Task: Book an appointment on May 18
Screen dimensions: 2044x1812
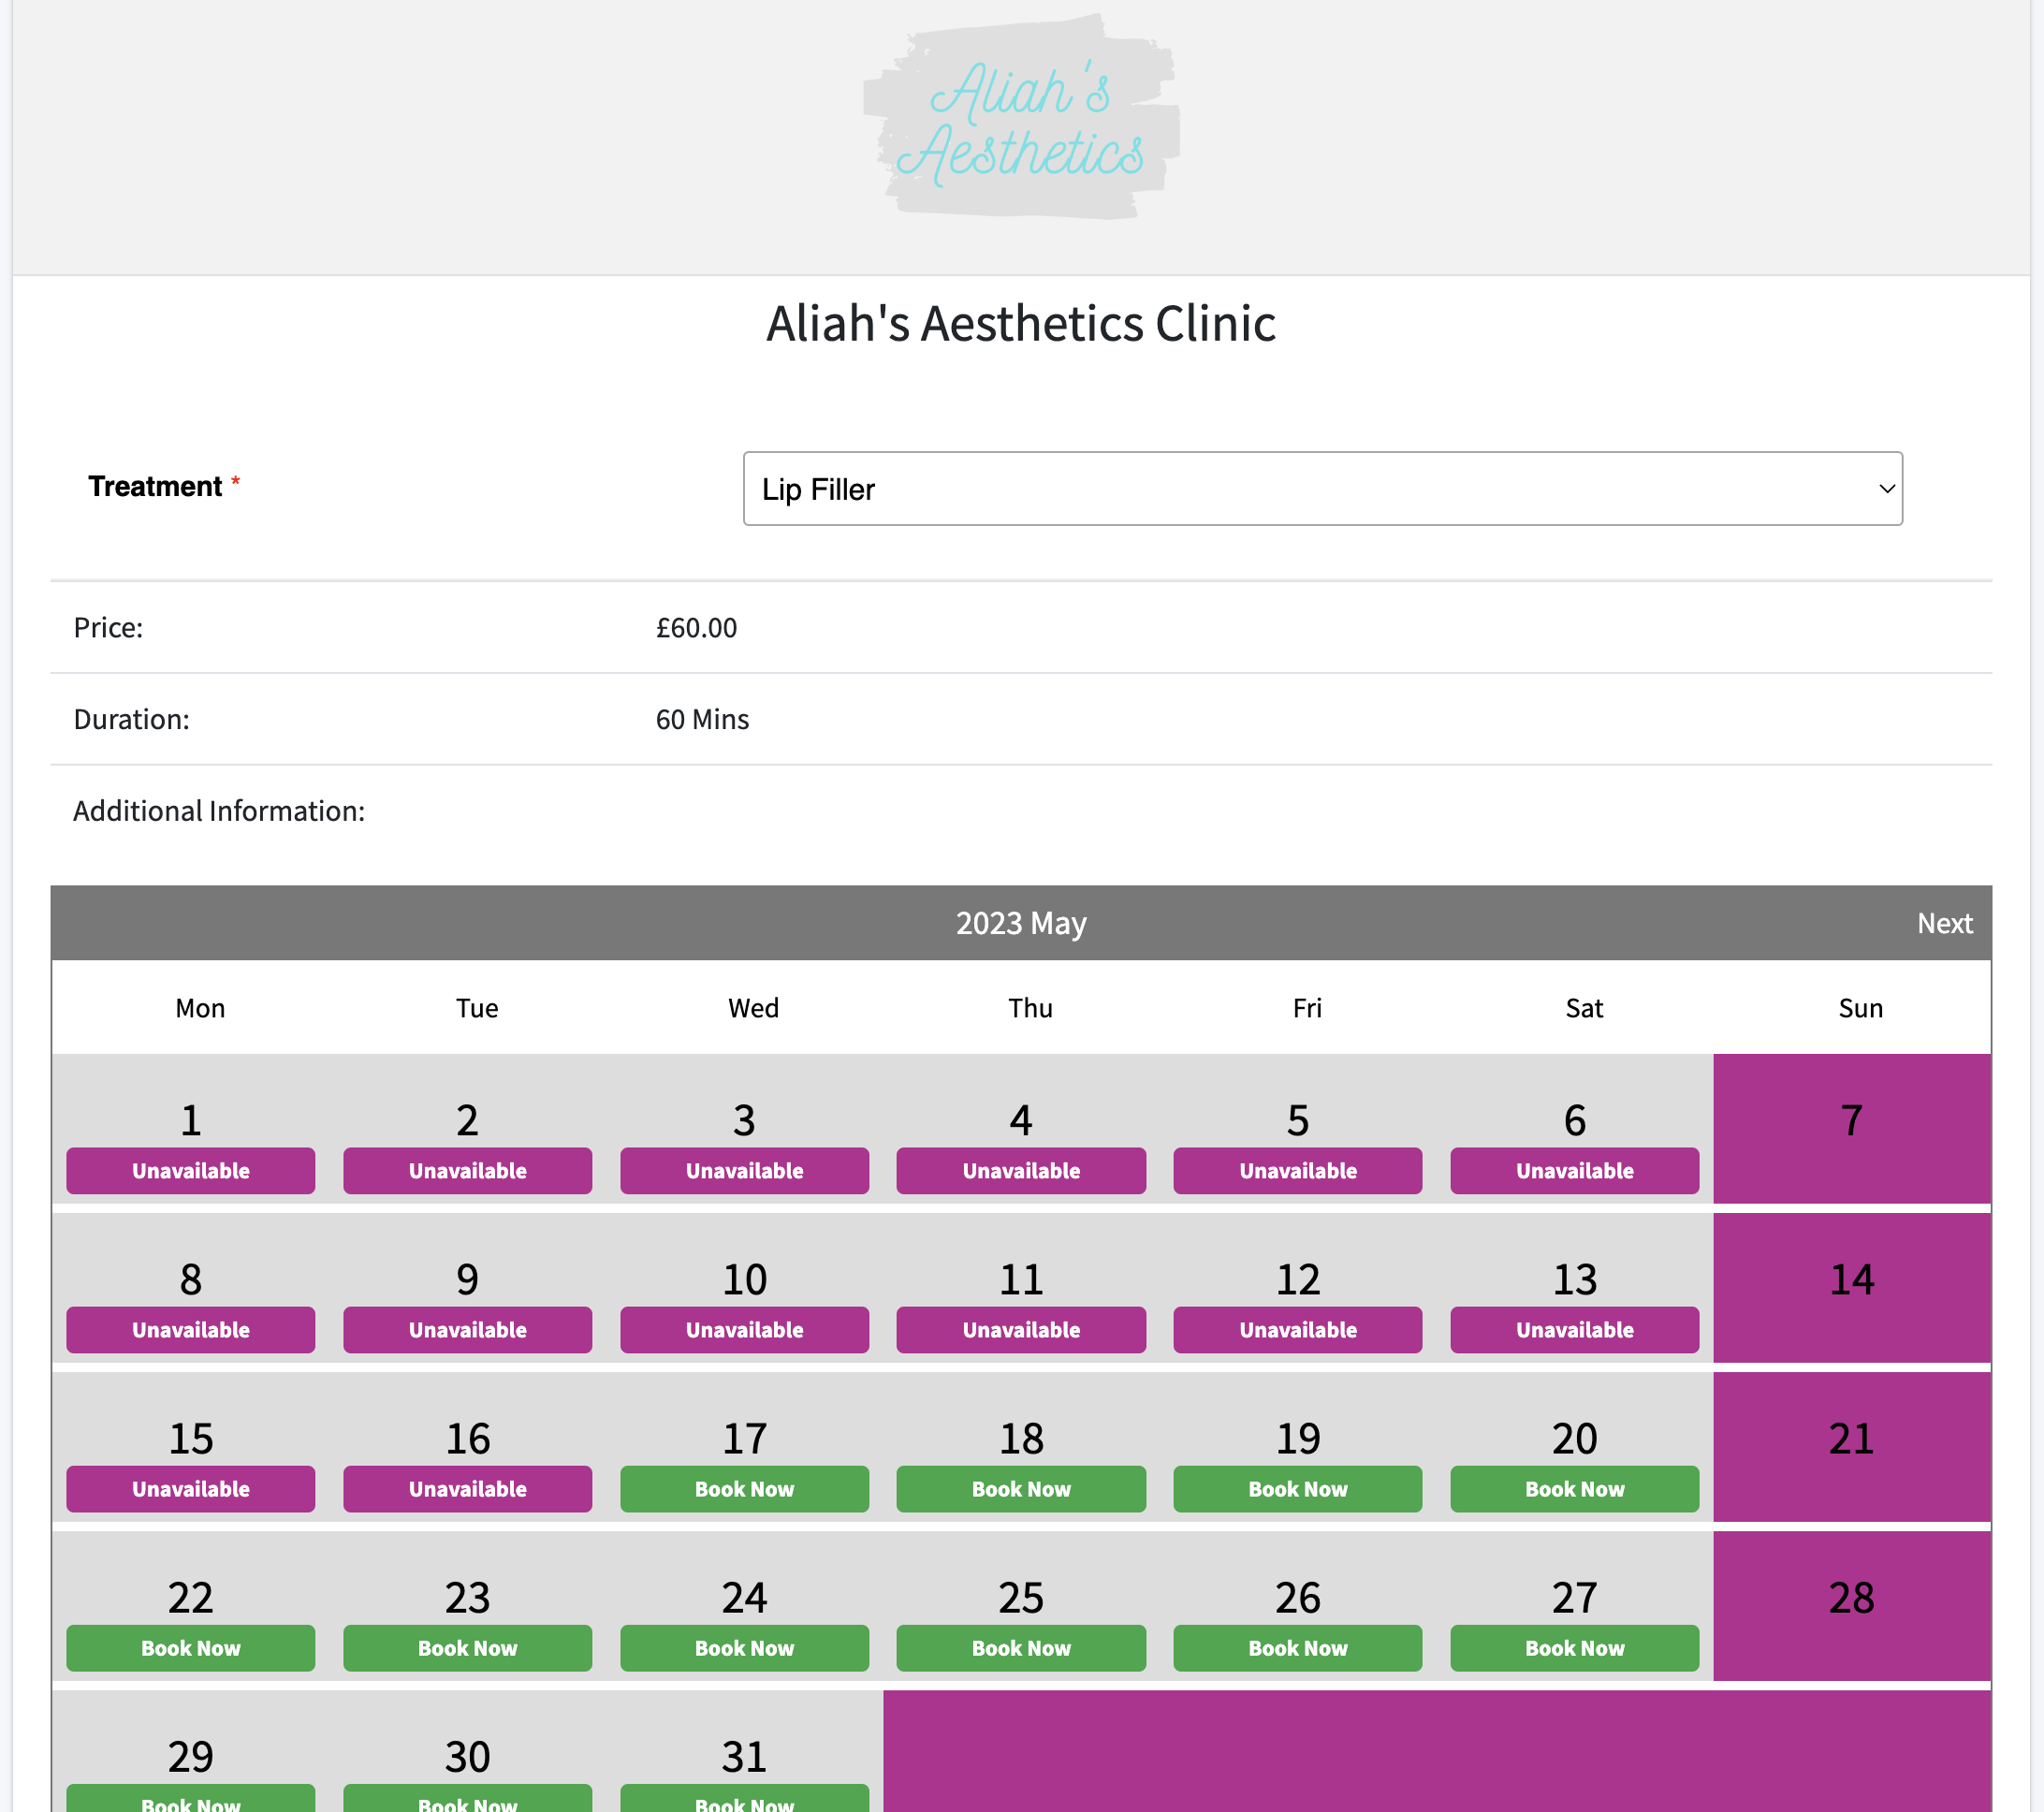Action: point(1021,1489)
